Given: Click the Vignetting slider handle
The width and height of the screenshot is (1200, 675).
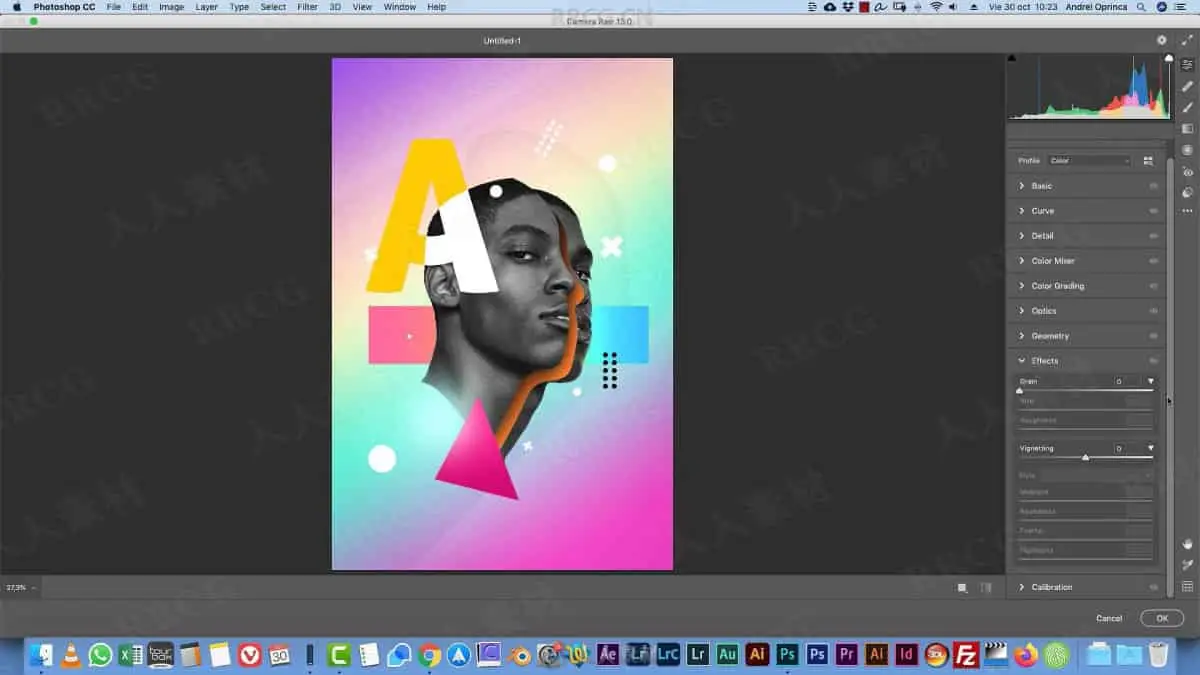Looking at the screenshot, I should click(x=1086, y=457).
